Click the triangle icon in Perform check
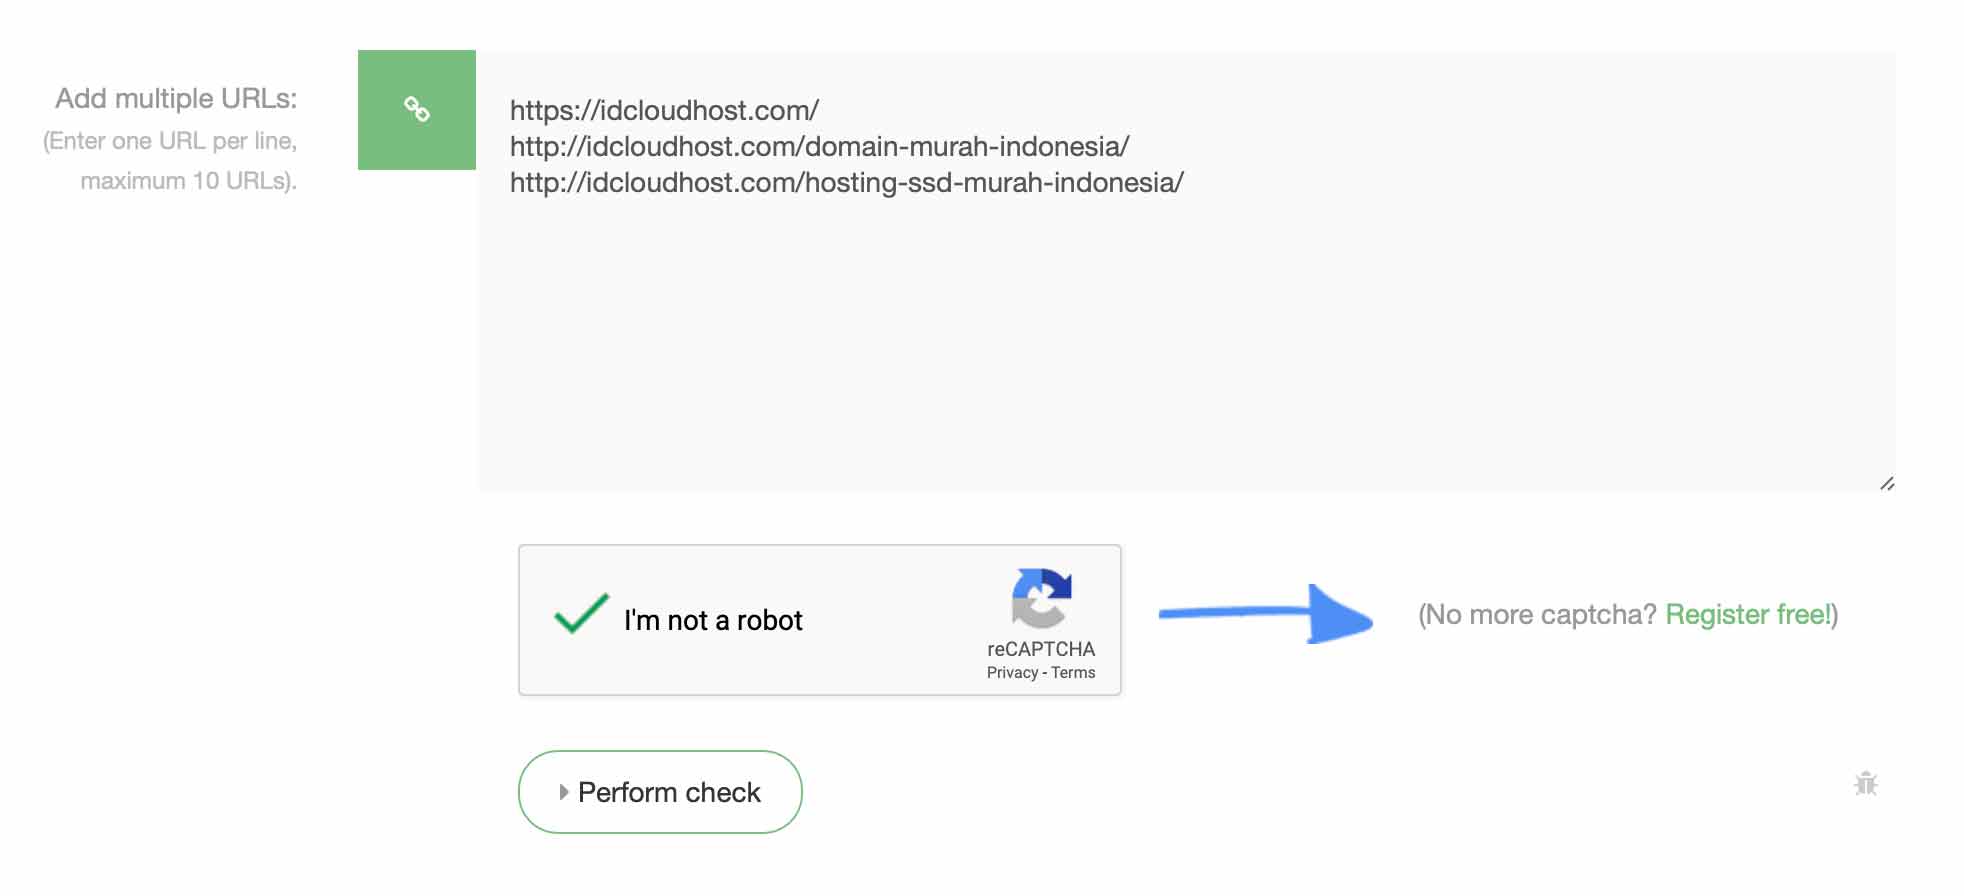Viewport: 1964px width, 896px height. tap(564, 792)
